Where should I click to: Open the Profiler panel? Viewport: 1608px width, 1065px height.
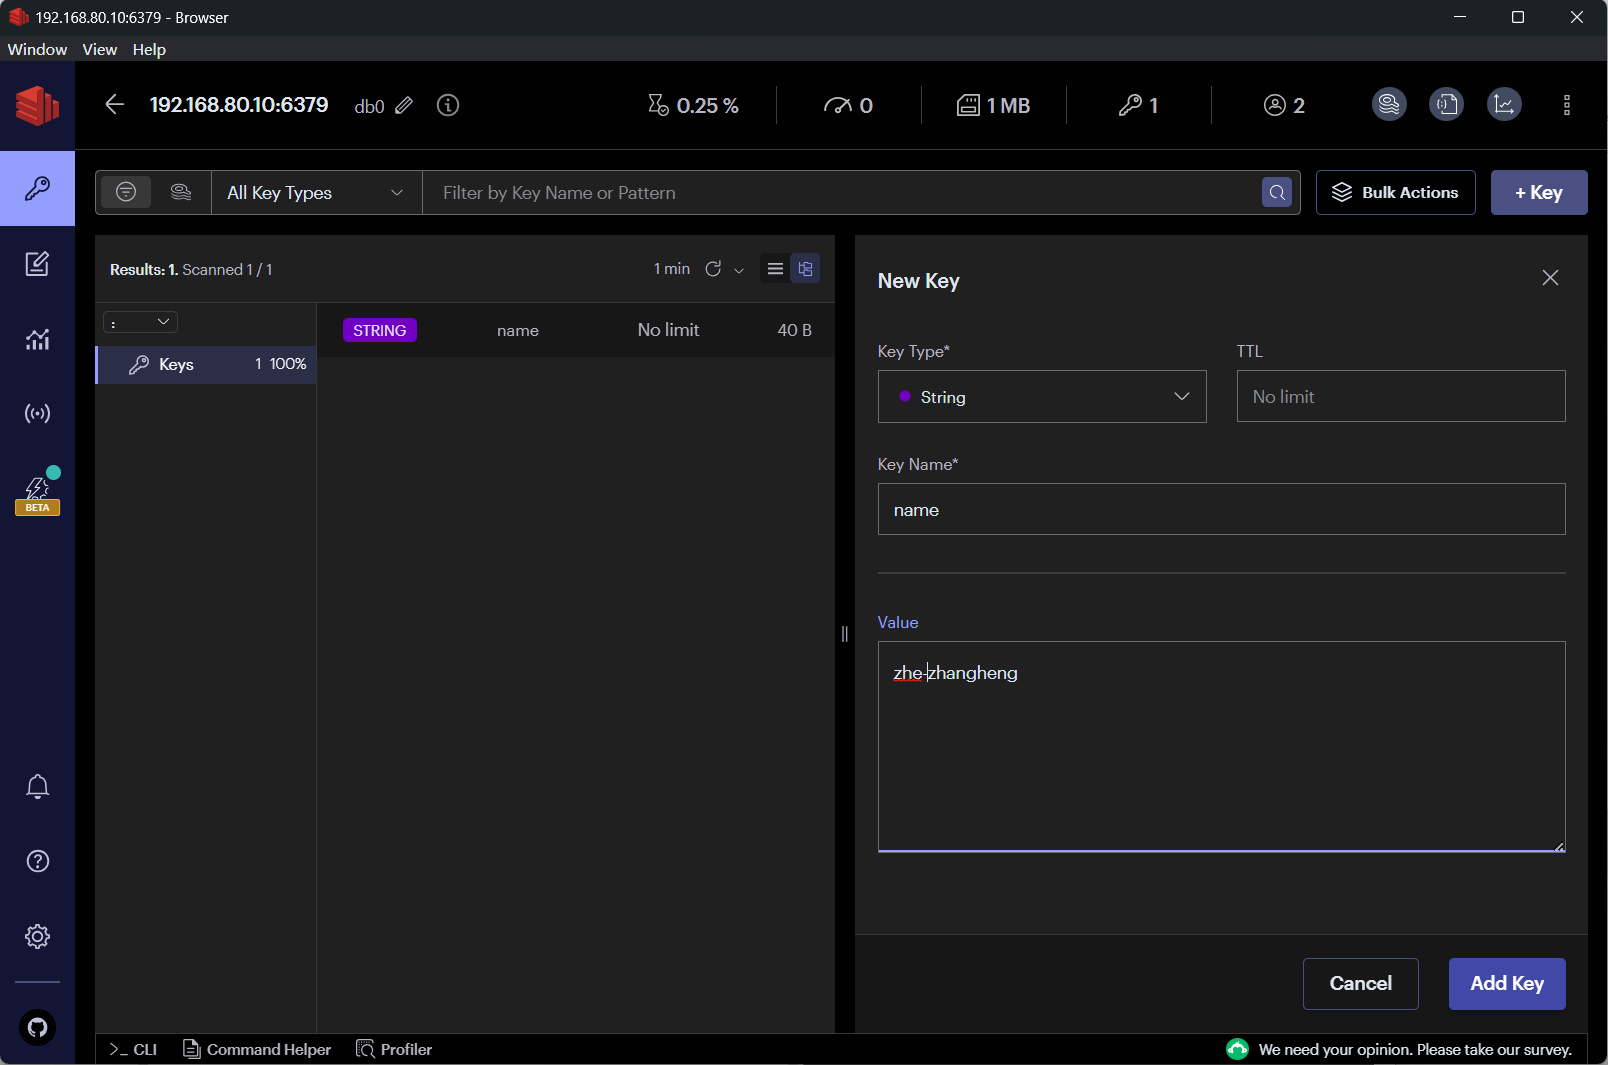point(395,1049)
